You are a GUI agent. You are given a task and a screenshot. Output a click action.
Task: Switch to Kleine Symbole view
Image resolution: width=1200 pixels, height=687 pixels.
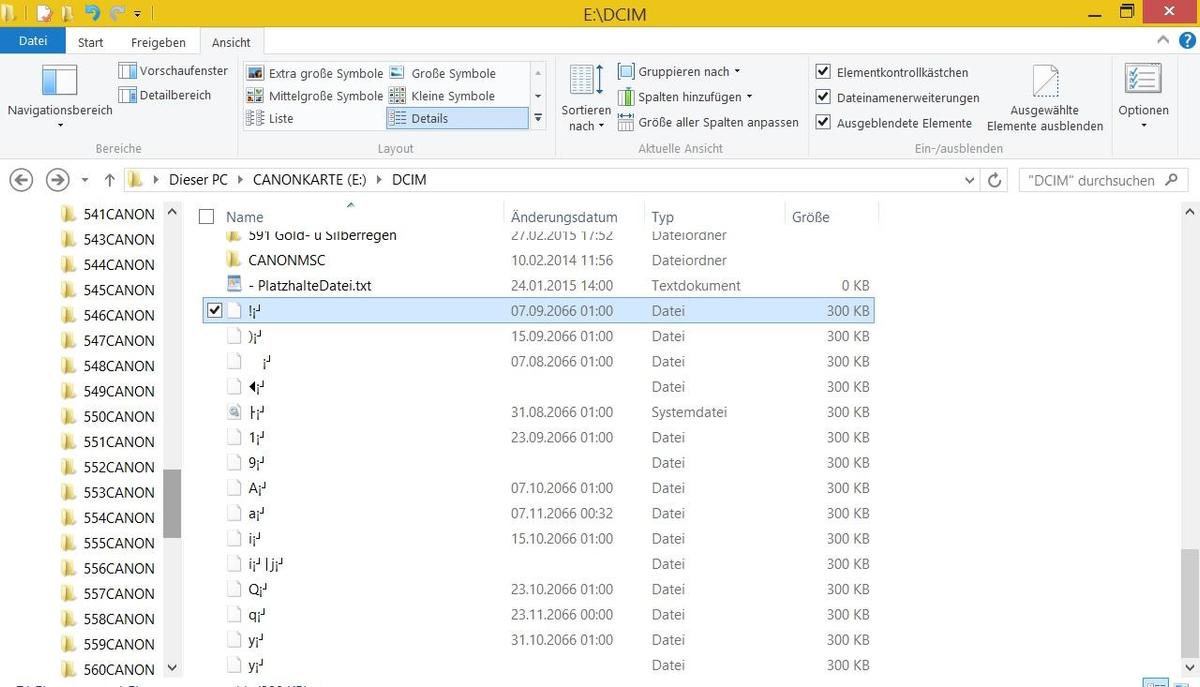point(442,96)
